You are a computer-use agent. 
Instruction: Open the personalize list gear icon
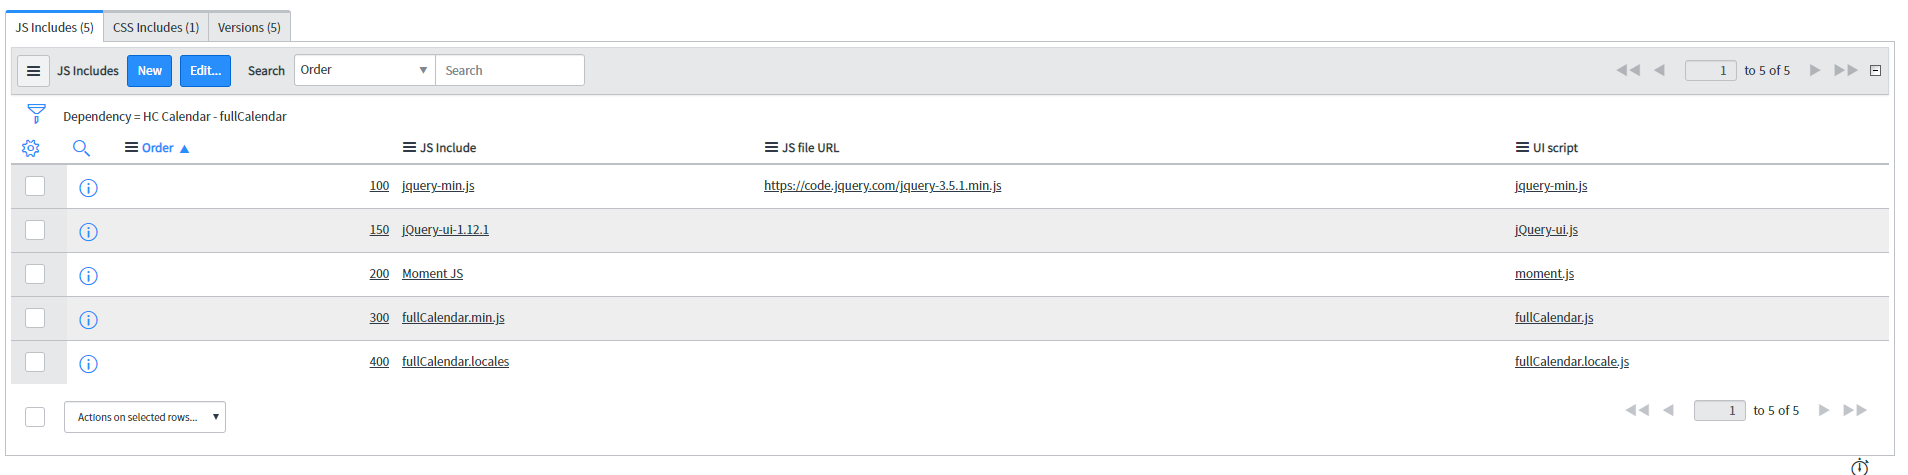[31, 148]
